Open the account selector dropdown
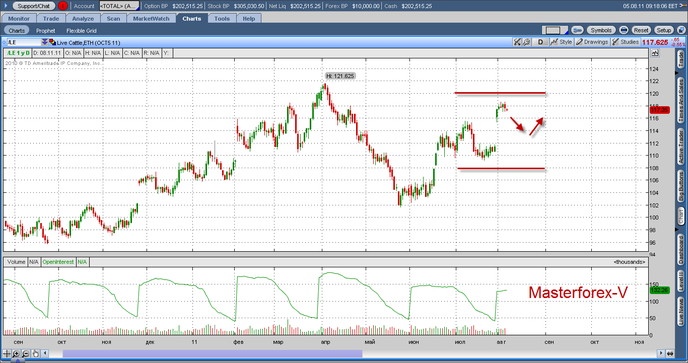Viewport: 688px width, 363px height. pos(119,6)
